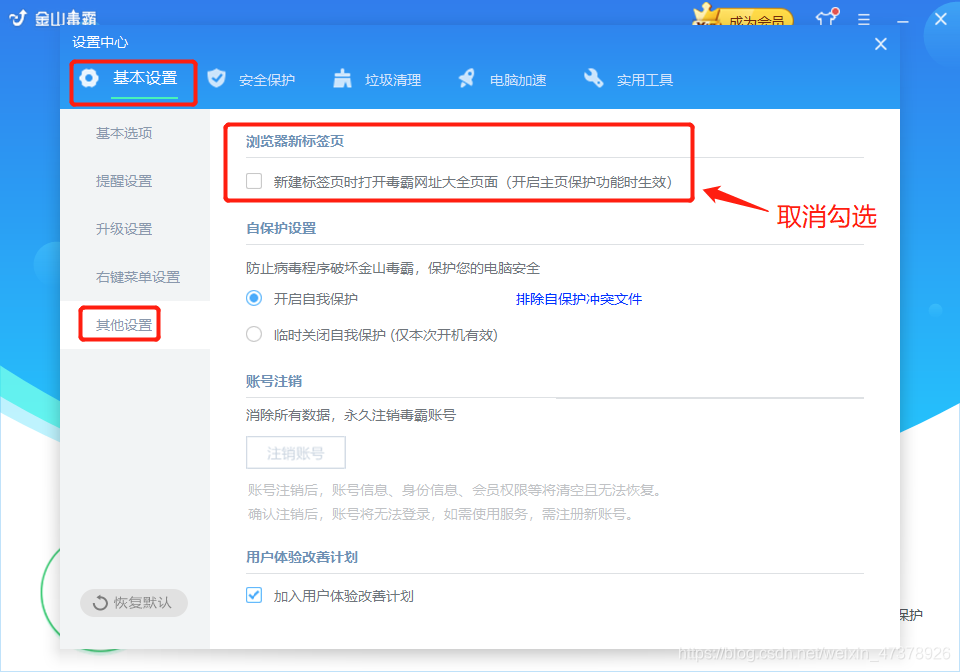Click the shield icon beside 安全保护

coord(217,78)
